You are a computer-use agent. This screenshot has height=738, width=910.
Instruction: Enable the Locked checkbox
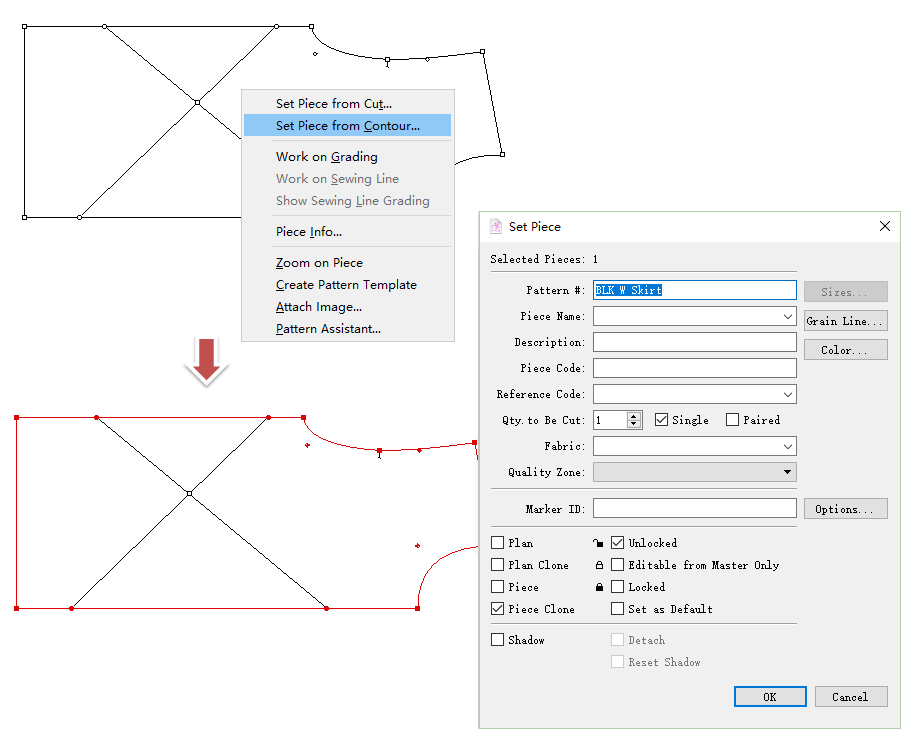(618, 587)
